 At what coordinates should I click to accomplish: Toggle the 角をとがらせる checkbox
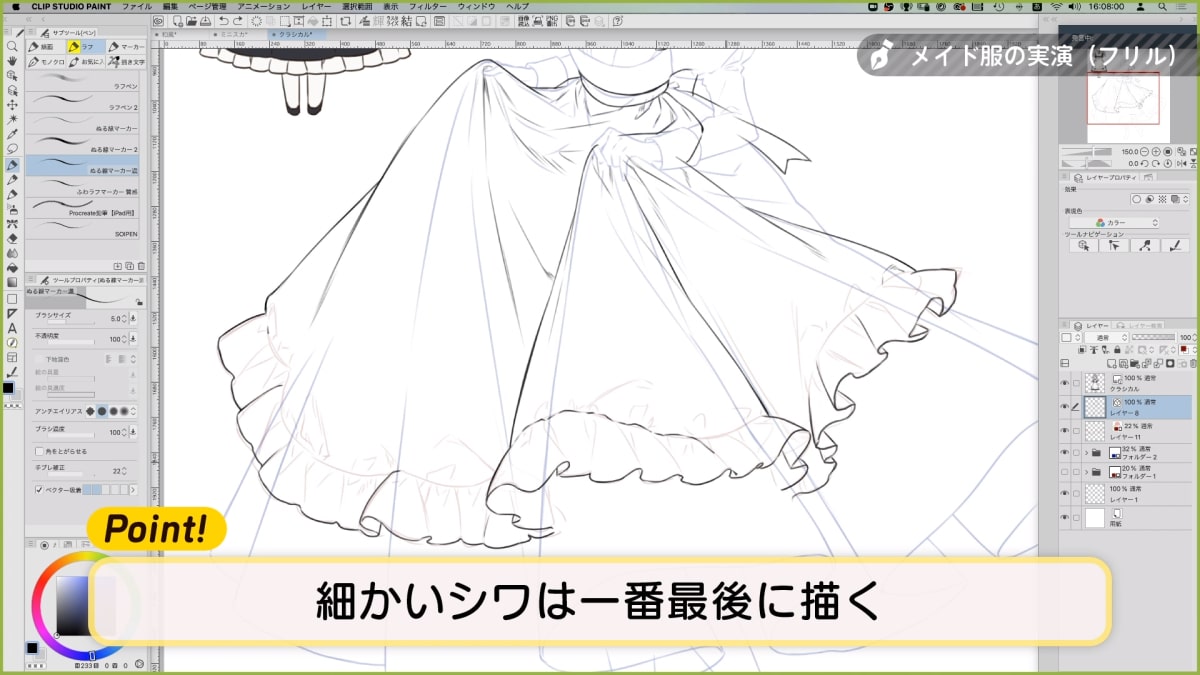[39, 452]
